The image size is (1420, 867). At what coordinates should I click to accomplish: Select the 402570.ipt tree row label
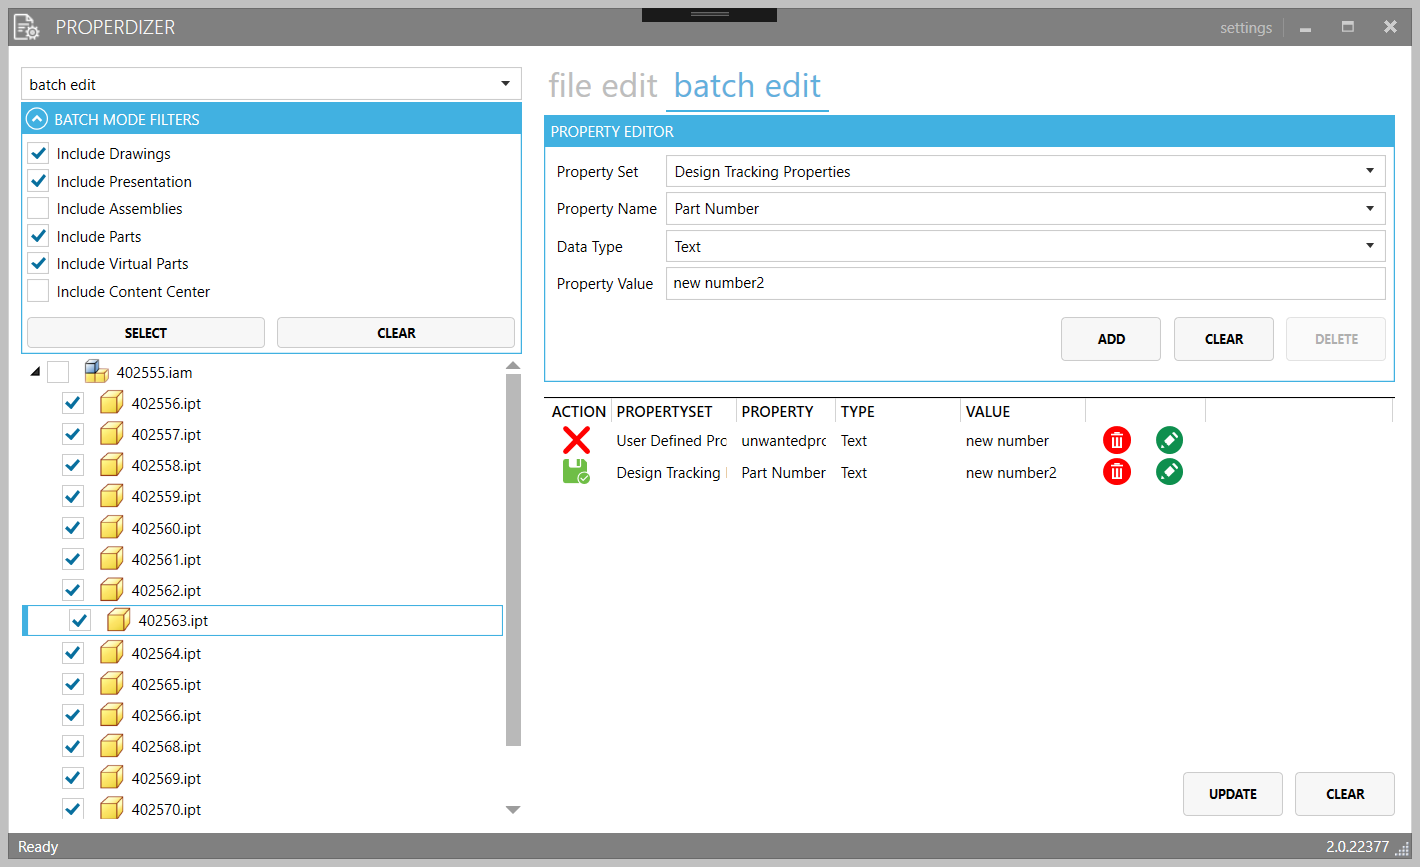point(166,809)
